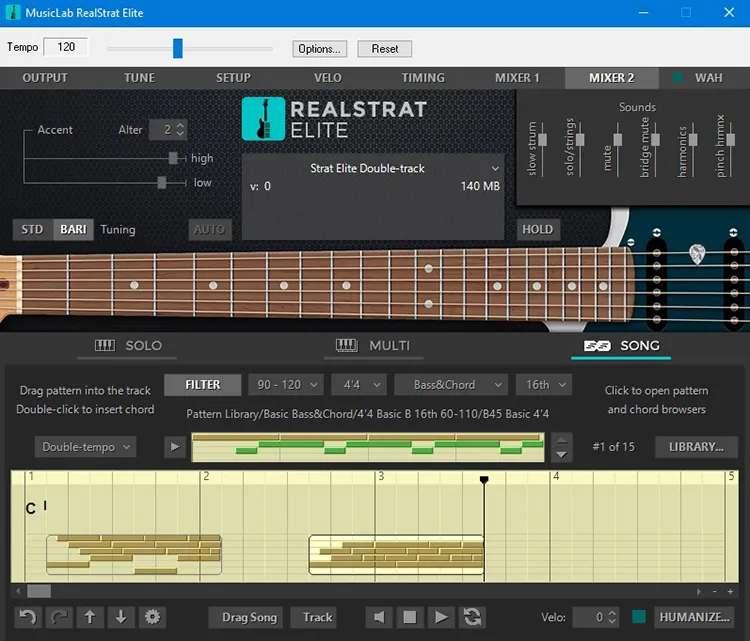The image size is (750, 641).
Task: Click the down arrow icon in bottom toolbar
Action: pyautogui.click(x=121, y=617)
